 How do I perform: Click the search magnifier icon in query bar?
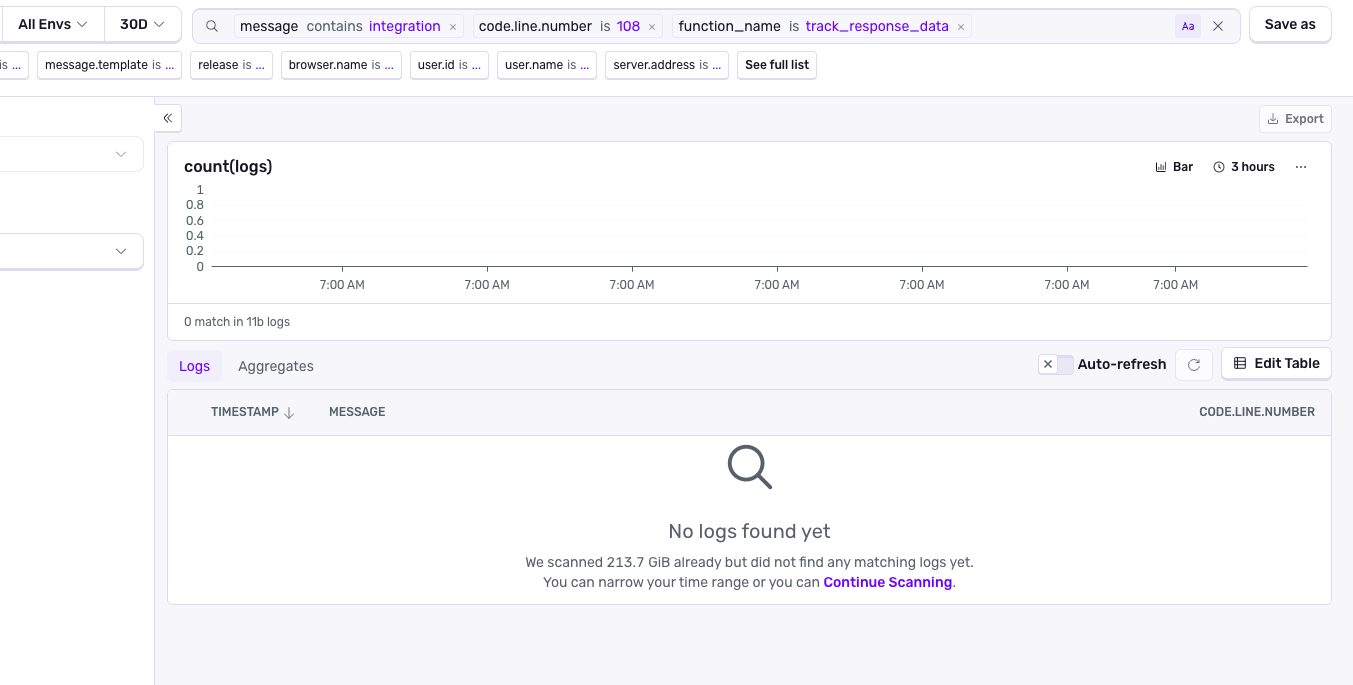(212, 26)
